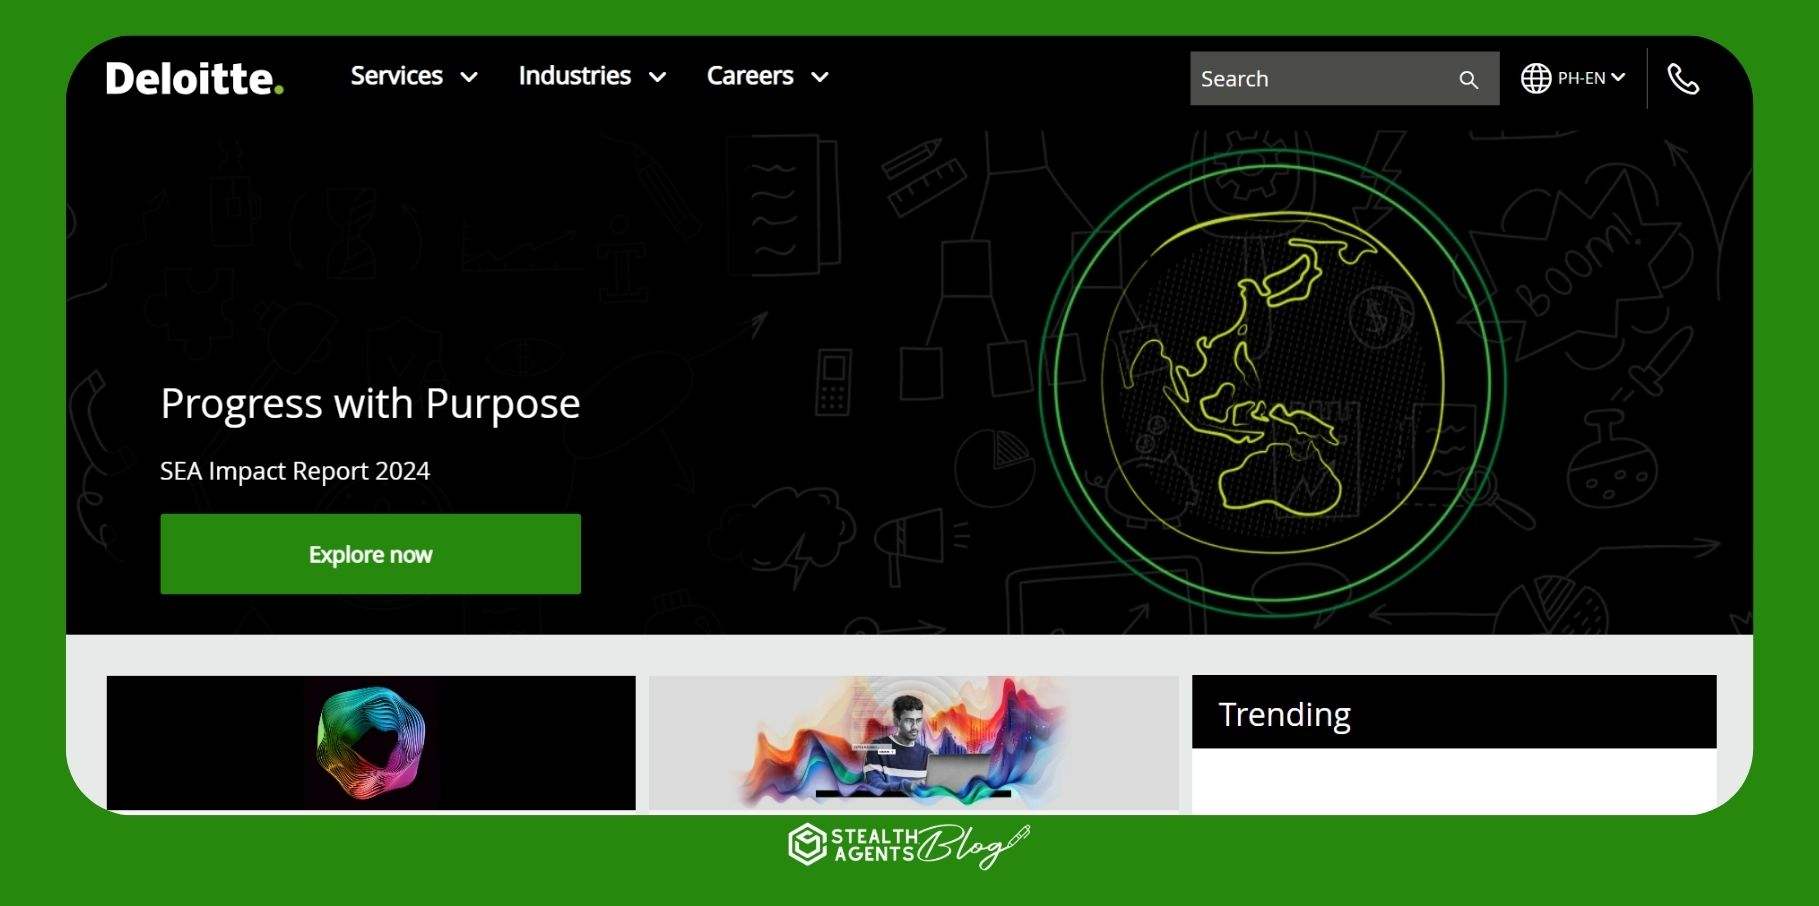The width and height of the screenshot is (1819, 906).
Task: Click the globe language icon
Action: tap(1535, 78)
